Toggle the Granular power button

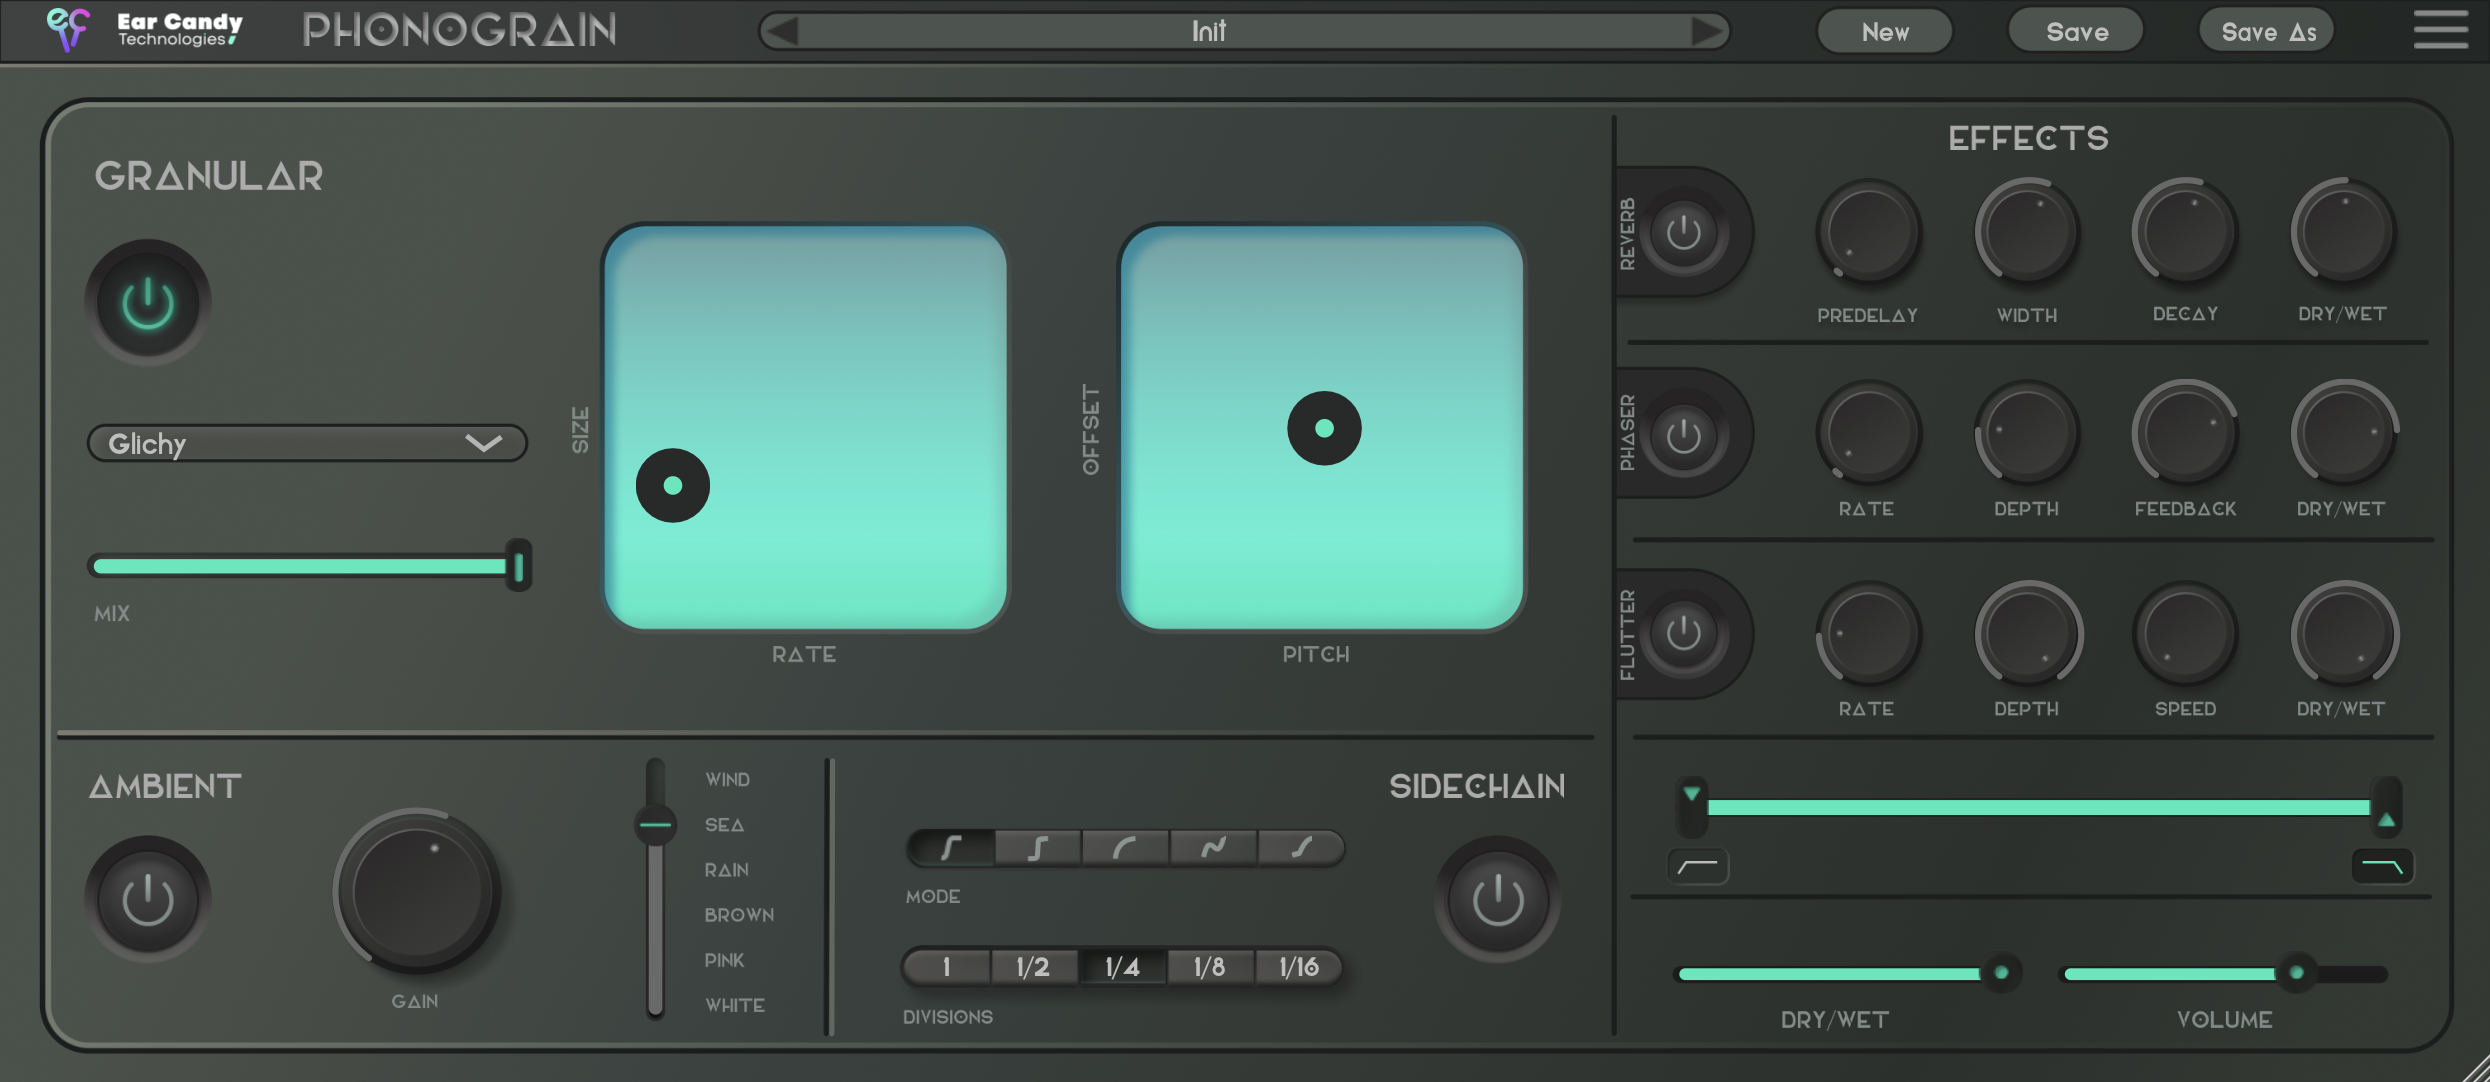(148, 303)
